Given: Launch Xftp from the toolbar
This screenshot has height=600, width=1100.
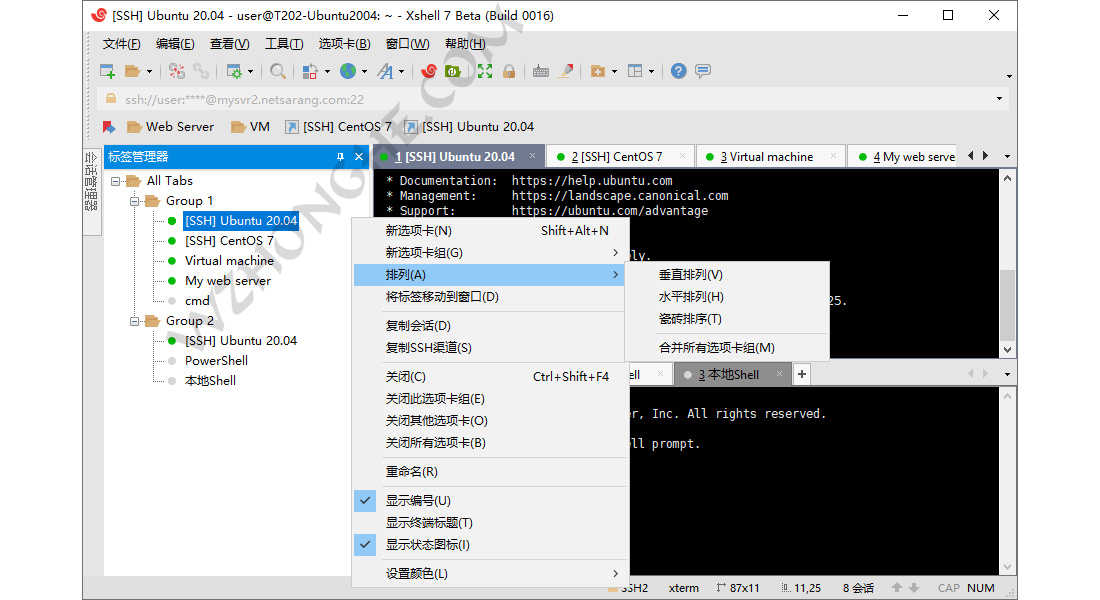Looking at the screenshot, I should click(x=452, y=71).
